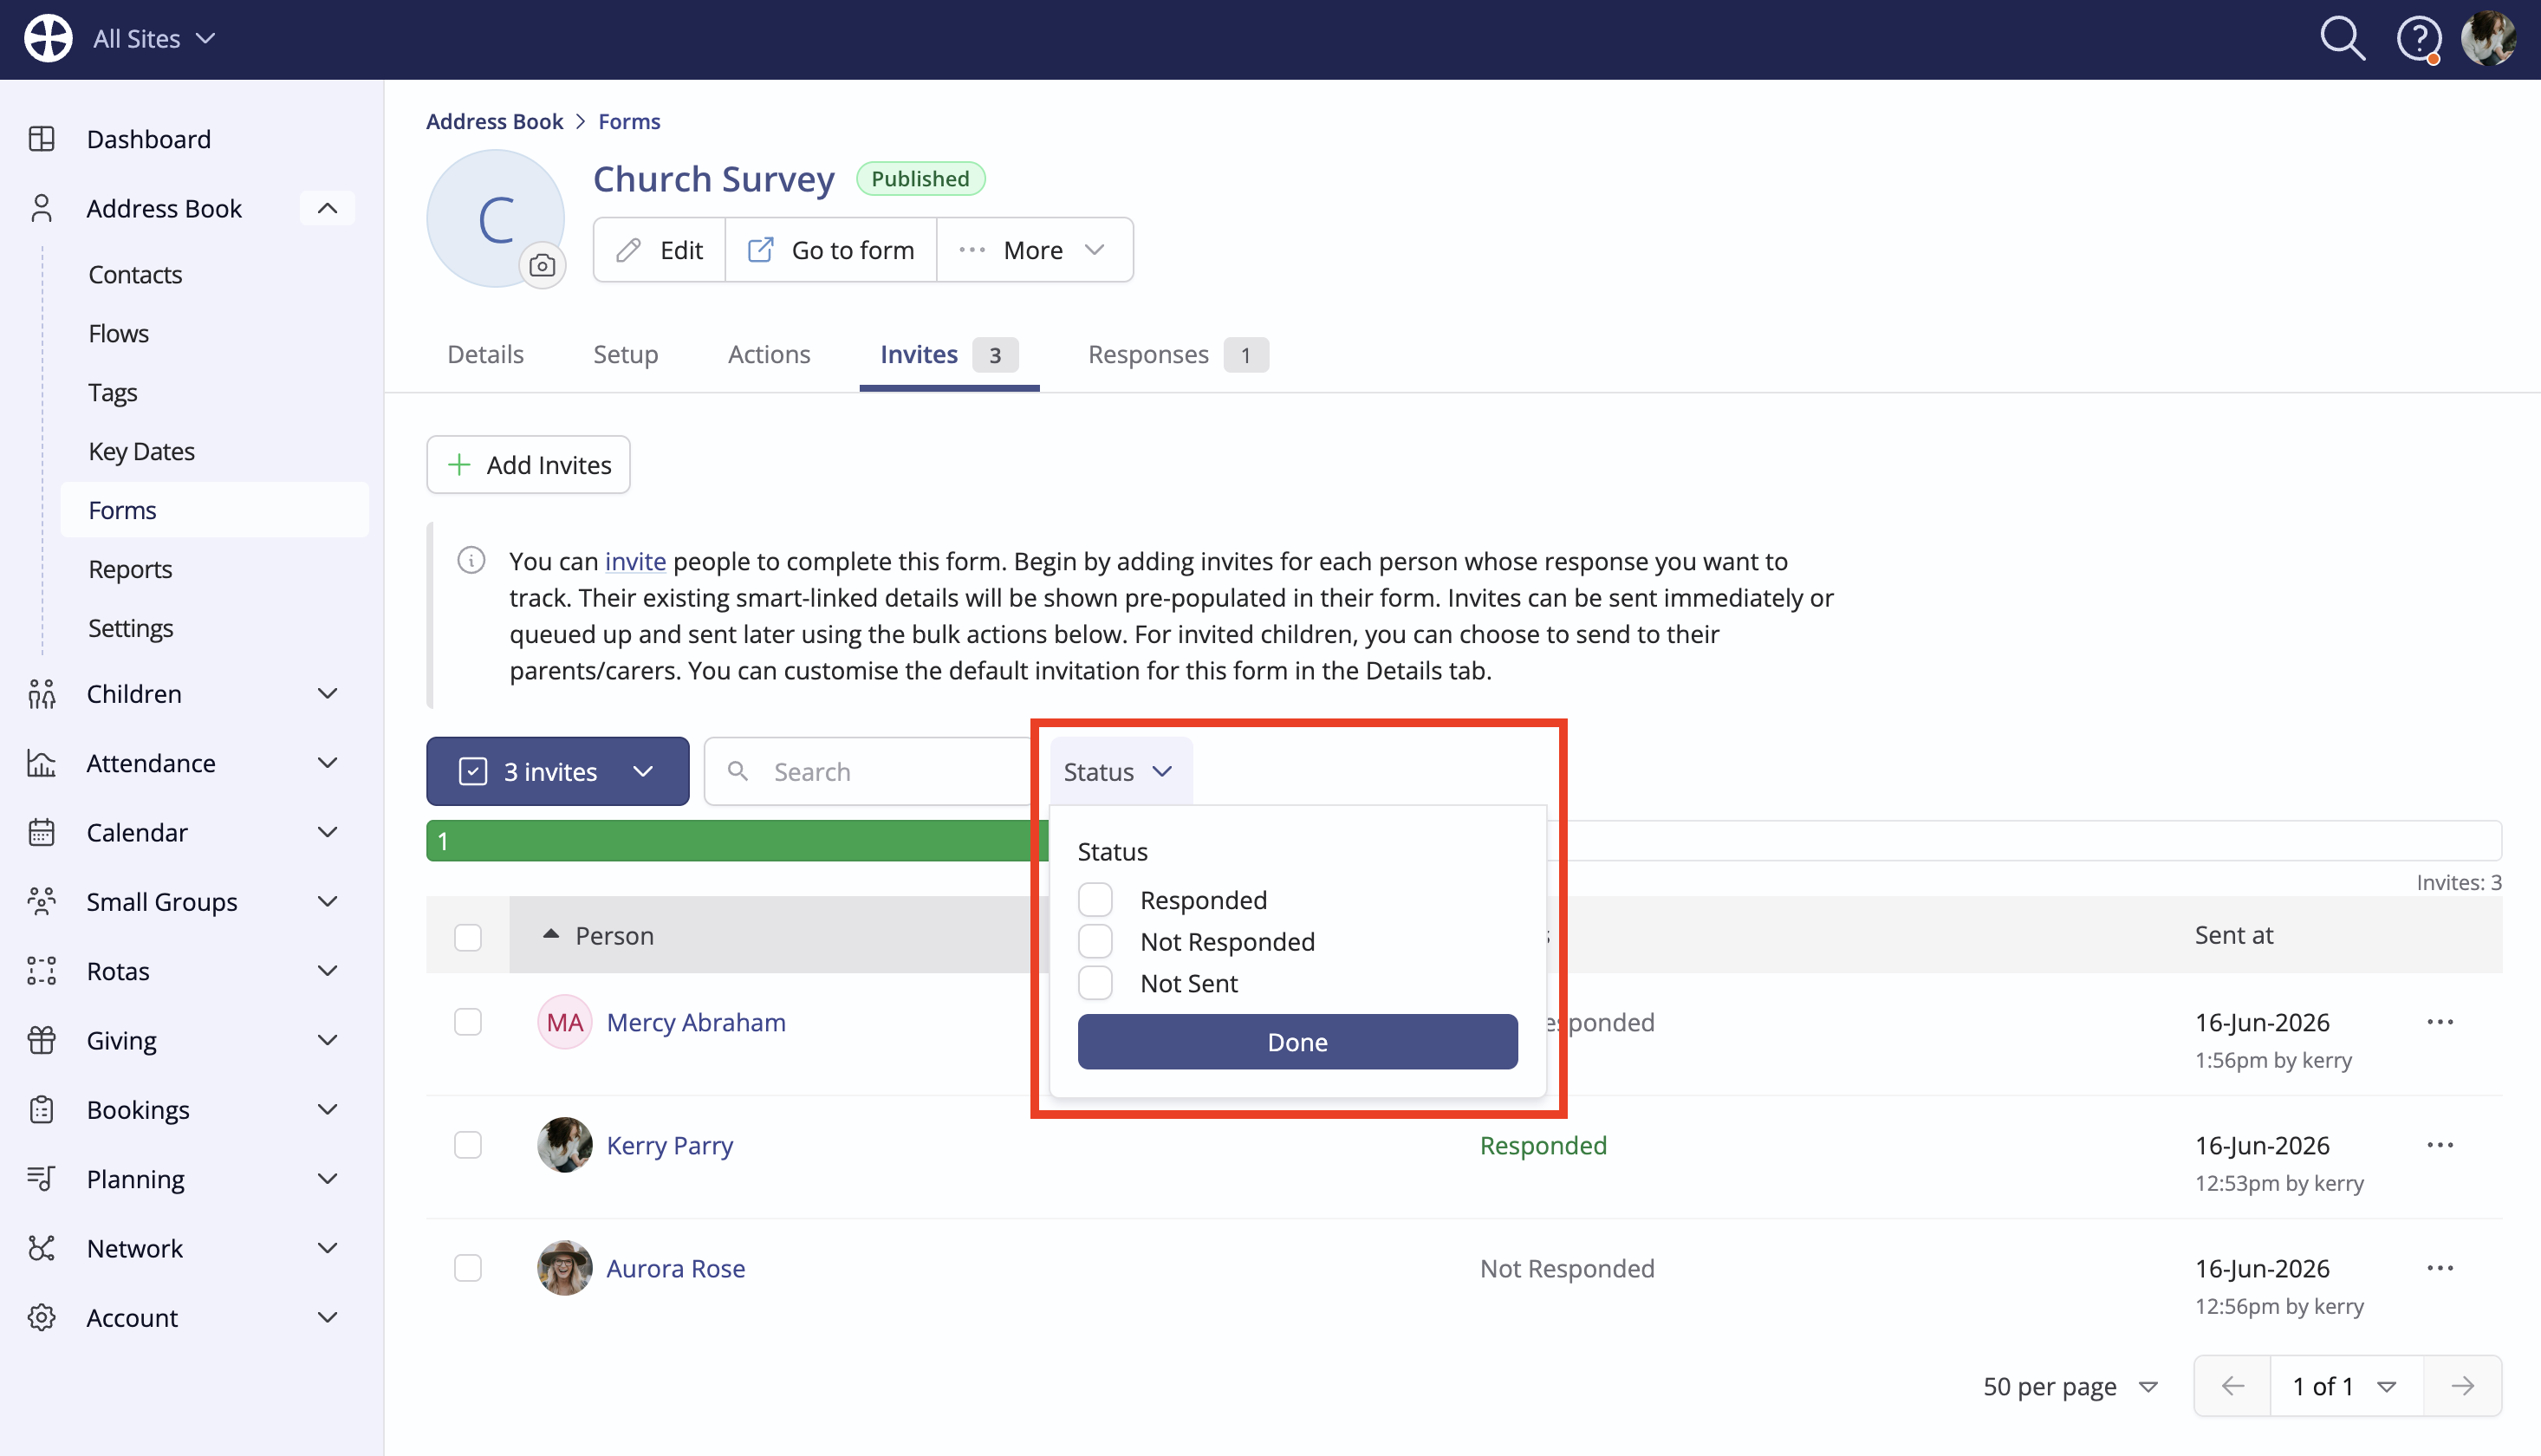
Task: Click the Giving gift icon
Action: click(42, 1040)
